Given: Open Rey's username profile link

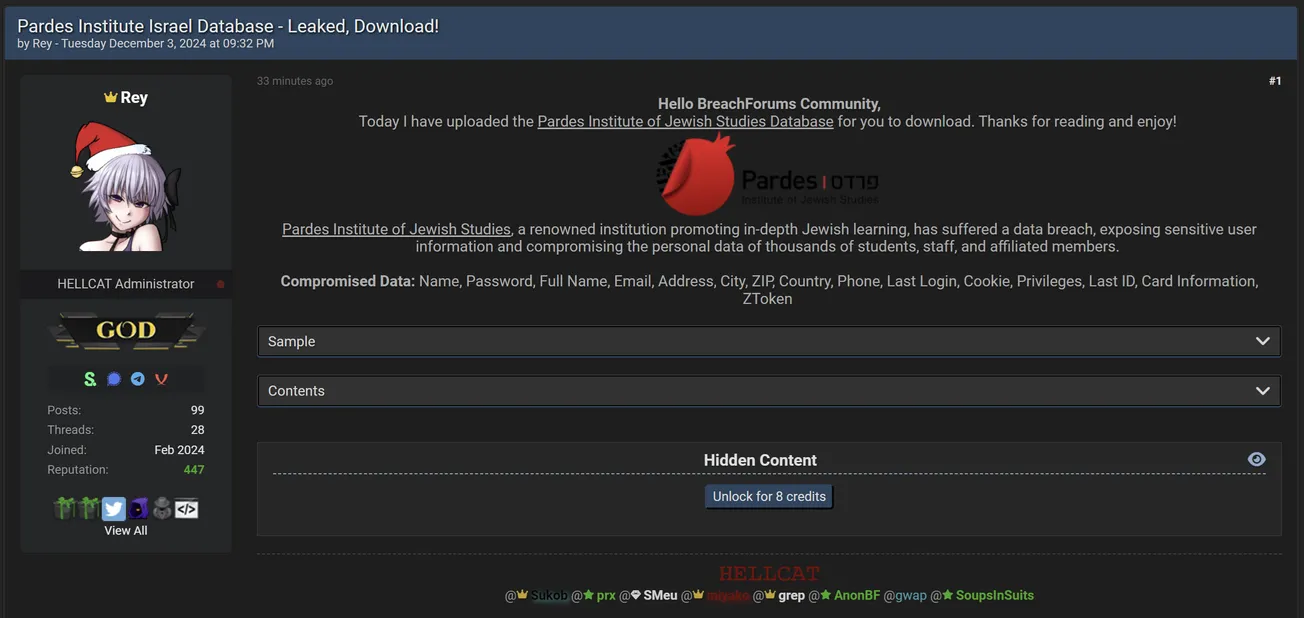Looking at the screenshot, I should (x=133, y=97).
